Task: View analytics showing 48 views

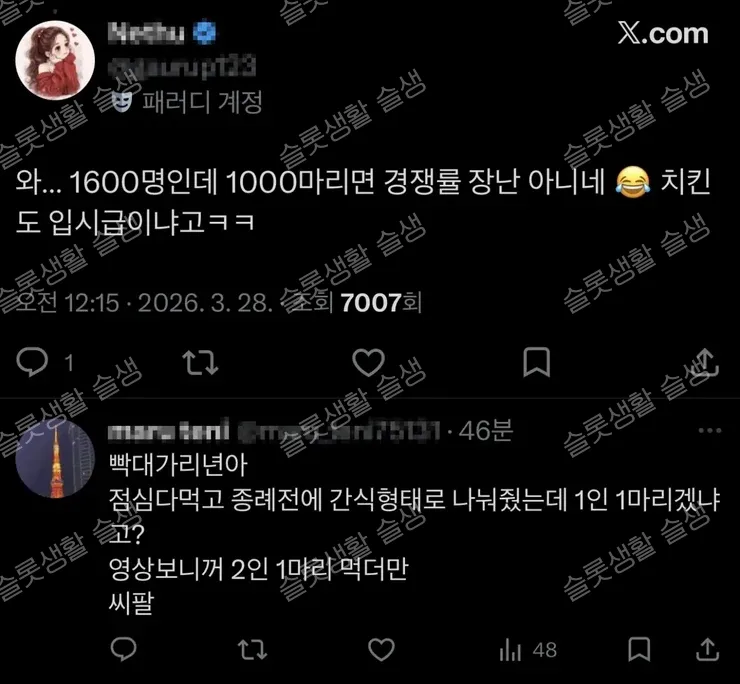Action: tap(529, 650)
